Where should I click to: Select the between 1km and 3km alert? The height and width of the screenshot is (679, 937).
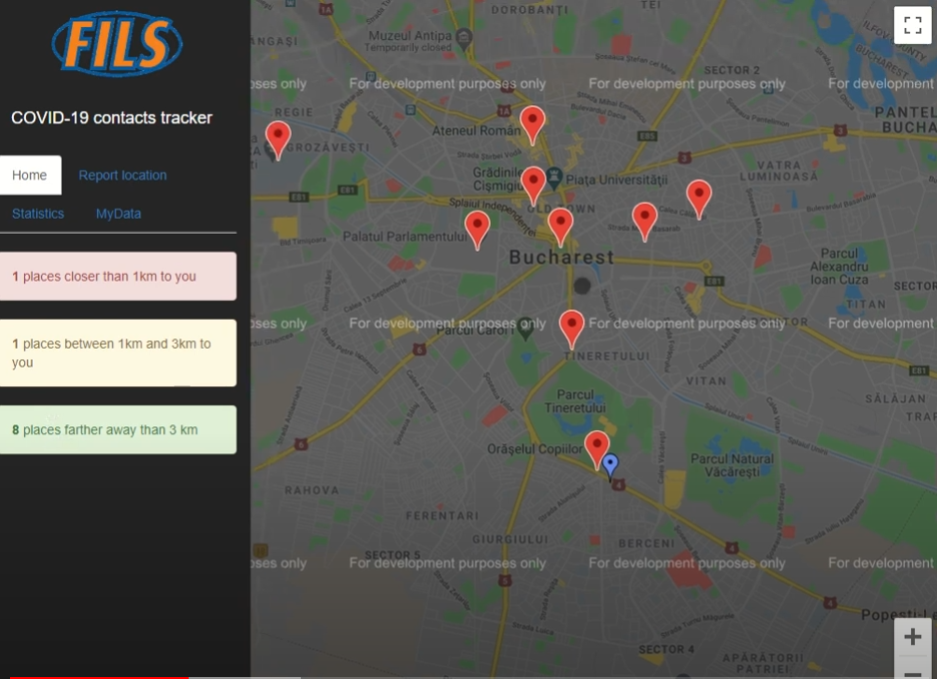118,353
